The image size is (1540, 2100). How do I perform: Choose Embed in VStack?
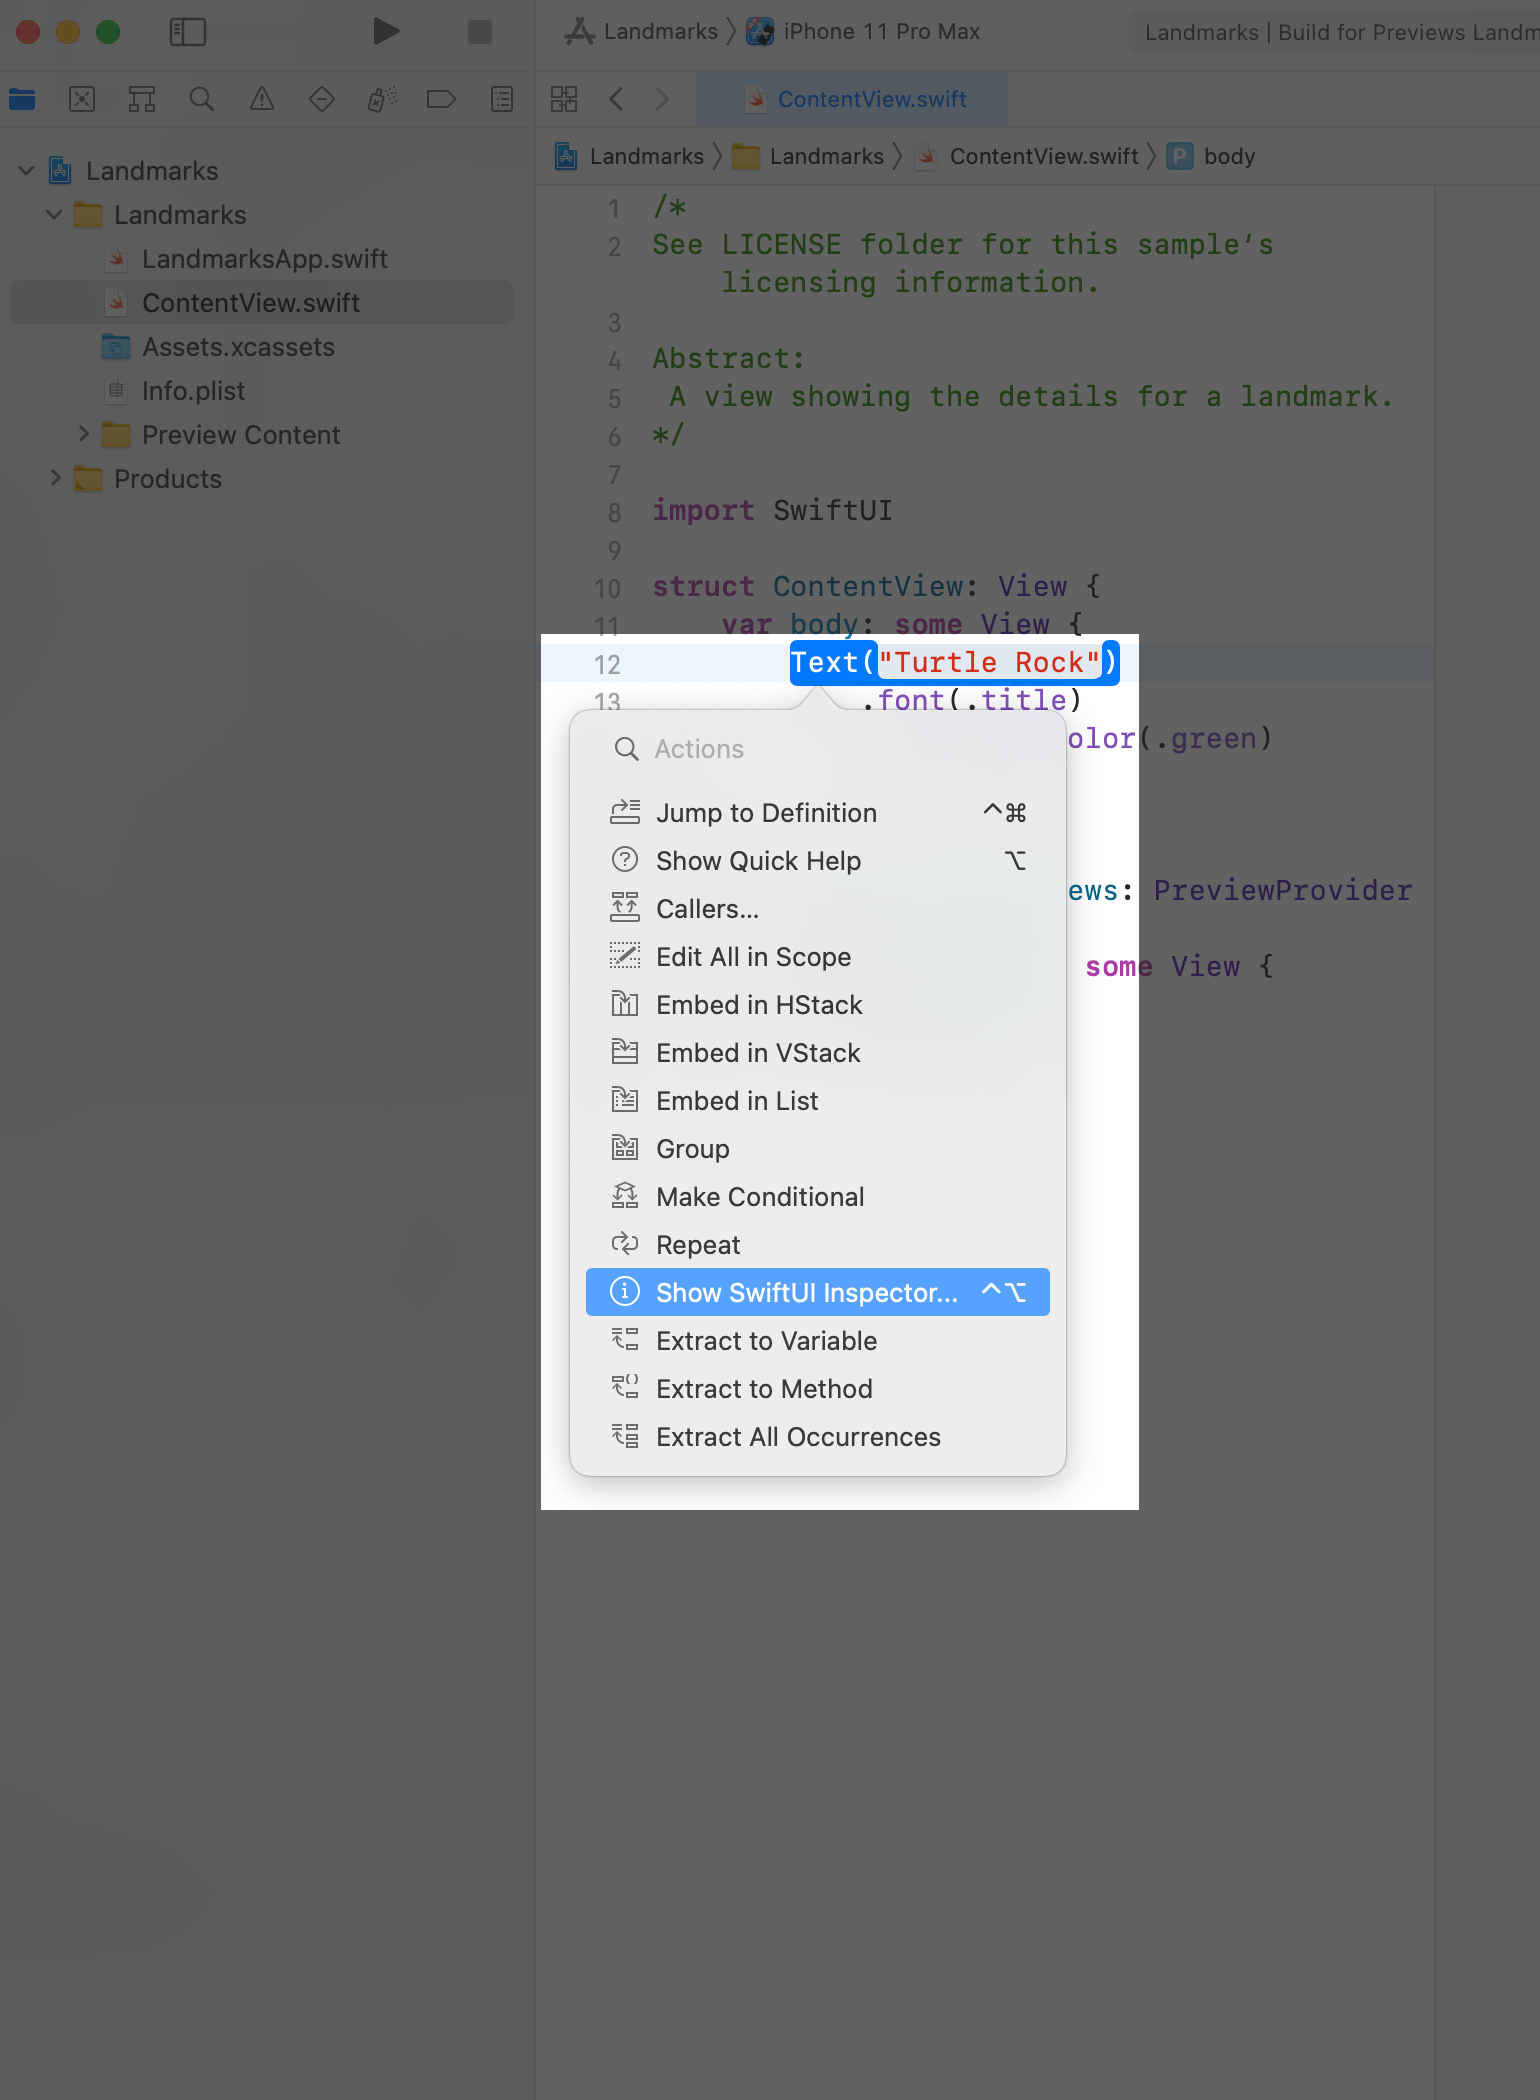point(818,1053)
